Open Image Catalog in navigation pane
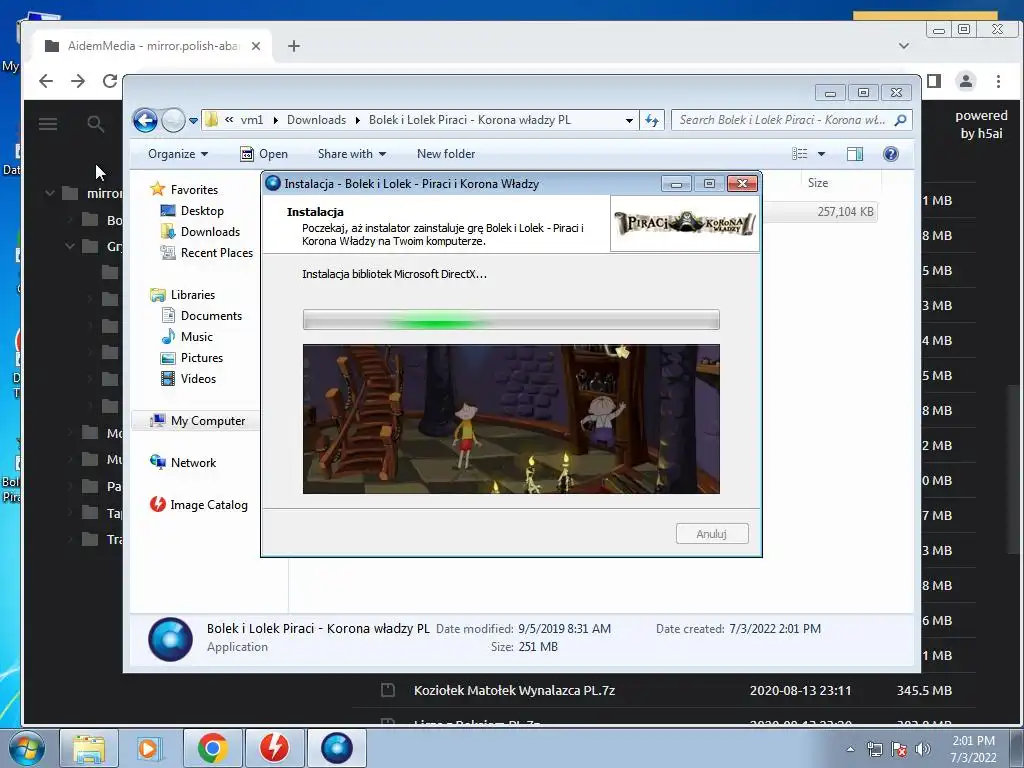The height and width of the screenshot is (768, 1024). coord(199,505)
